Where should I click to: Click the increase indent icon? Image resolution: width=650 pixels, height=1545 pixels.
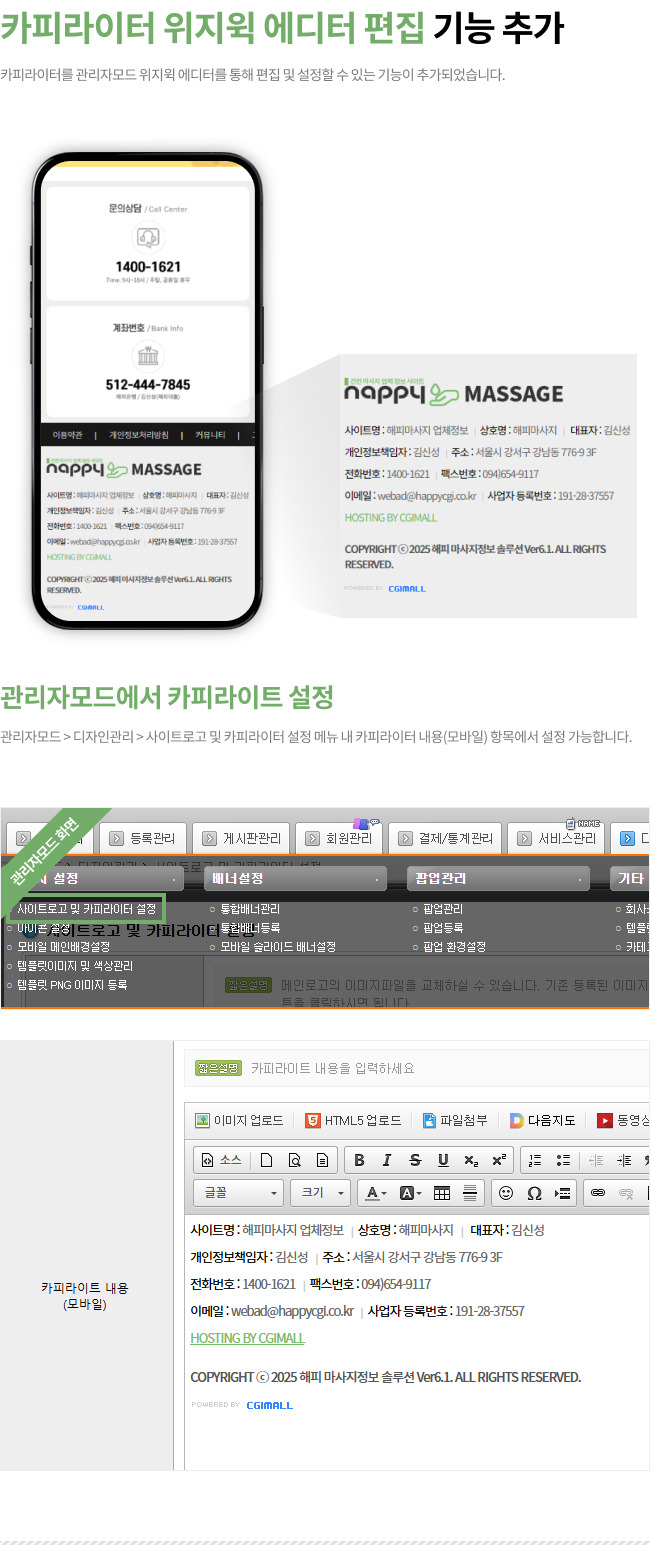click(624, 1160)
